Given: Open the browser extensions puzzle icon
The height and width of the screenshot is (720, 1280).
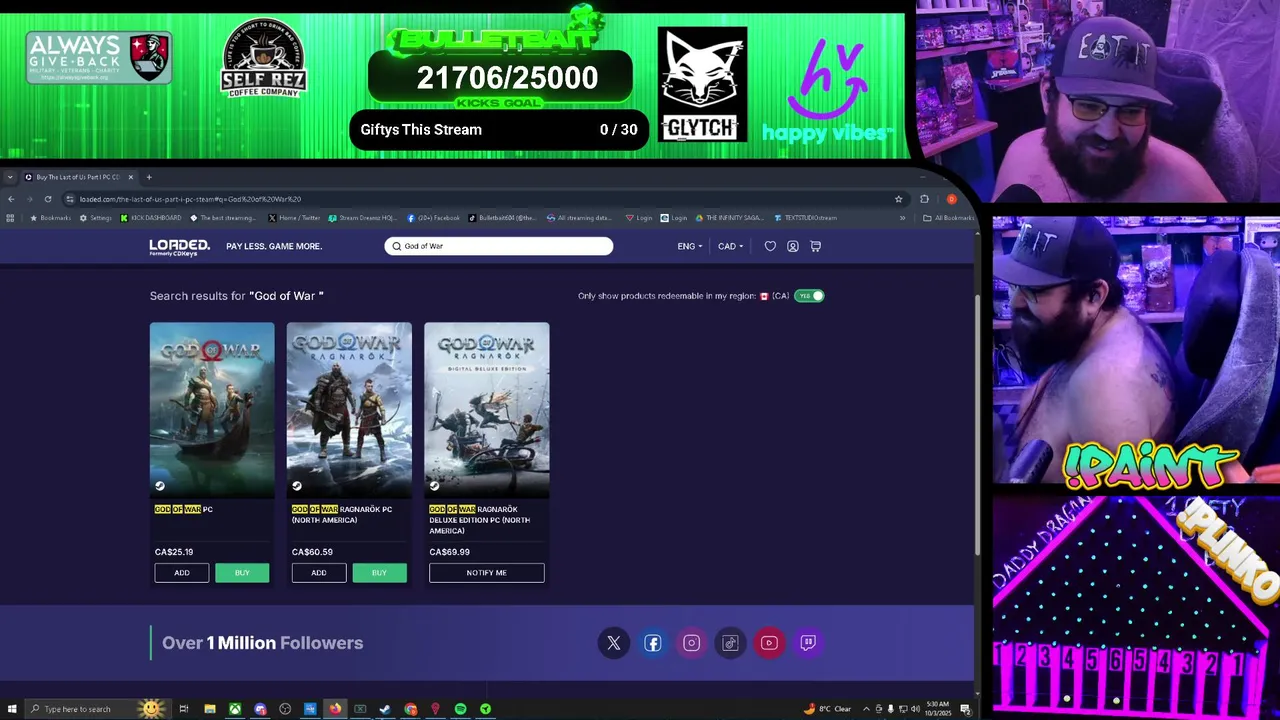Looking at the screenshot, I should [x=924, y=199].
